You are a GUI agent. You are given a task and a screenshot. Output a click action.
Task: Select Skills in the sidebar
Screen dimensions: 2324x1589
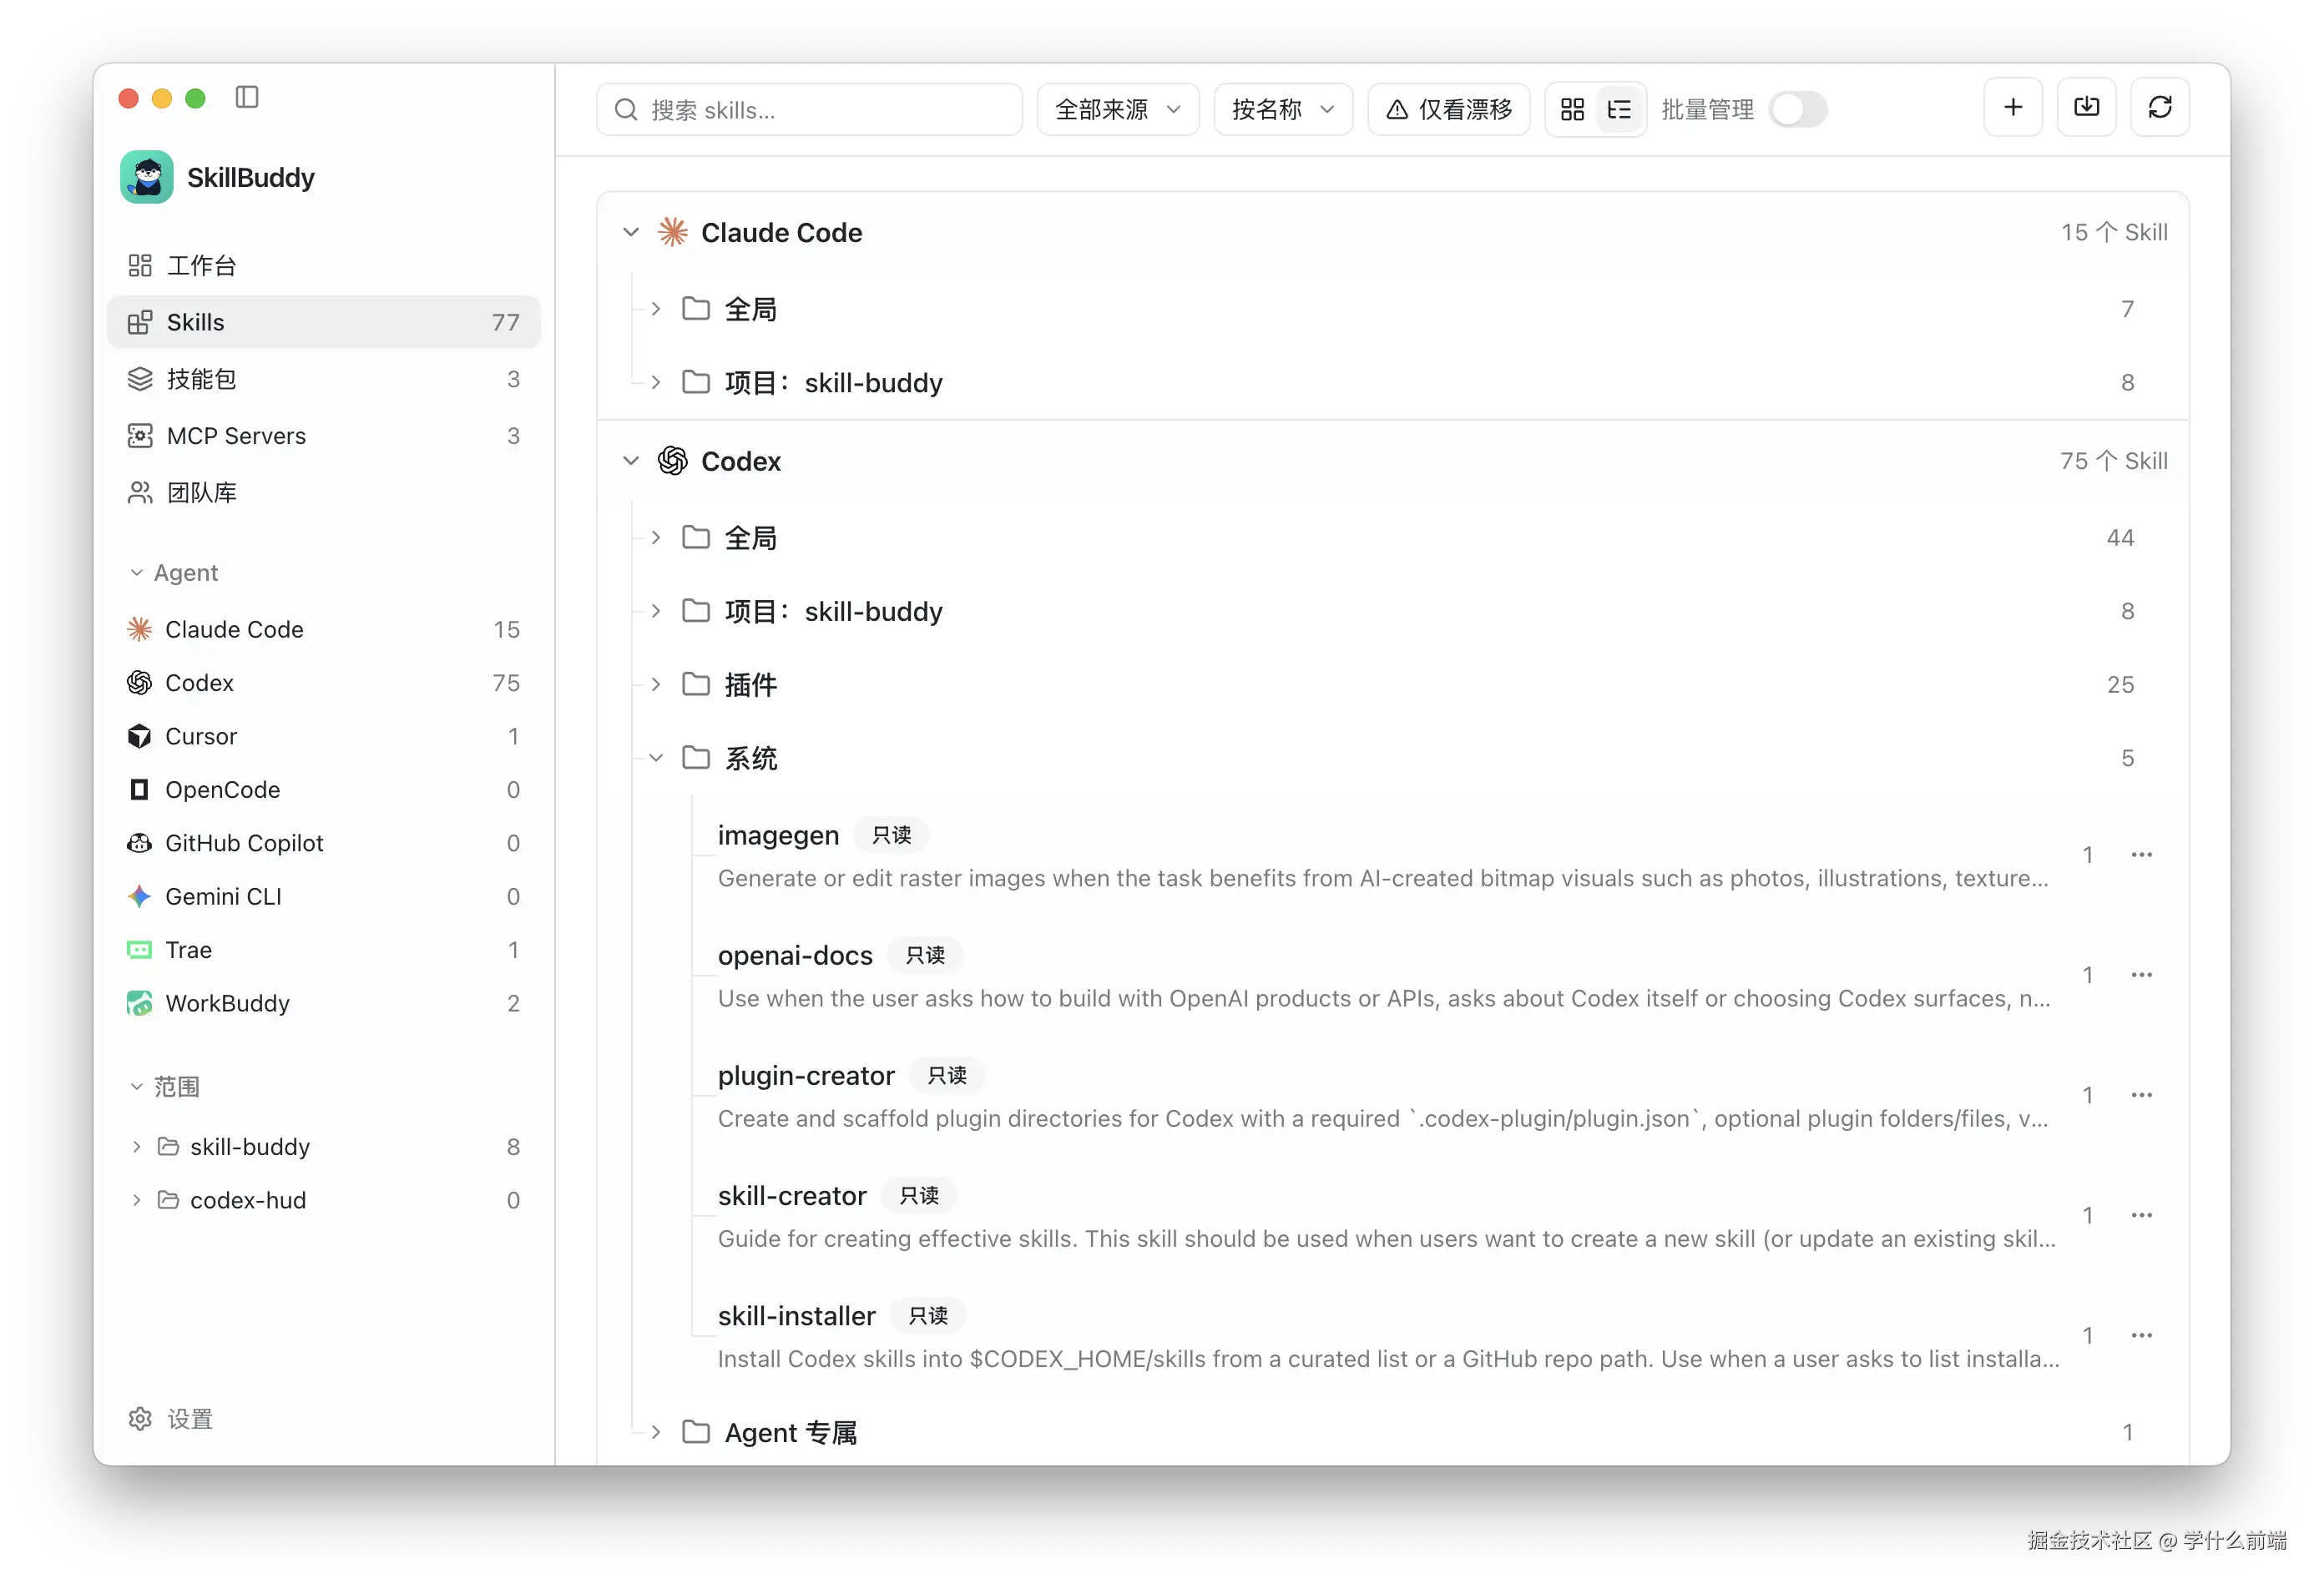(324, 322)
